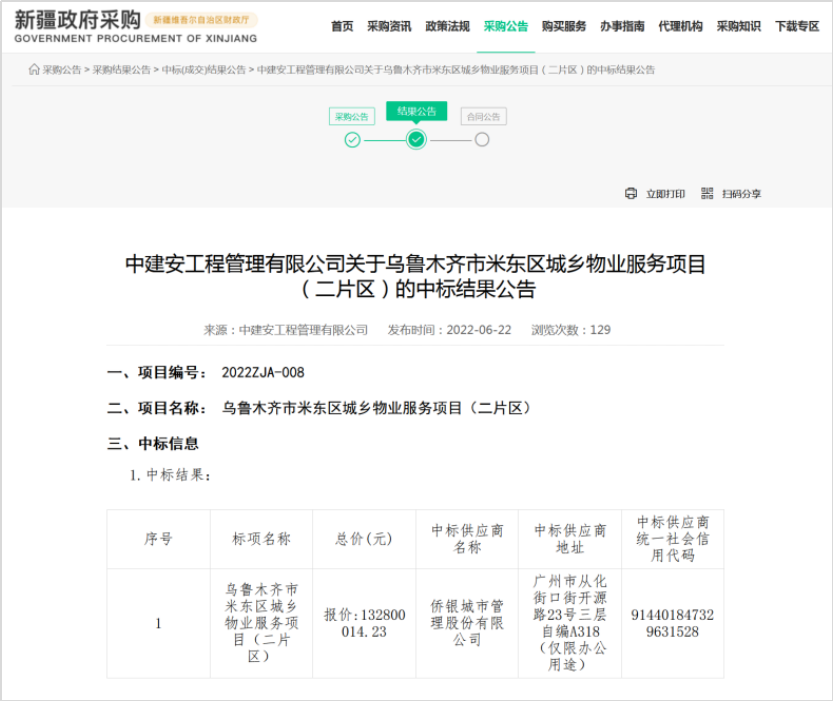Select the 合同公告 label in the progress bar
The width and height of the screenshot is (833, 701).
(x=483, y=117)
